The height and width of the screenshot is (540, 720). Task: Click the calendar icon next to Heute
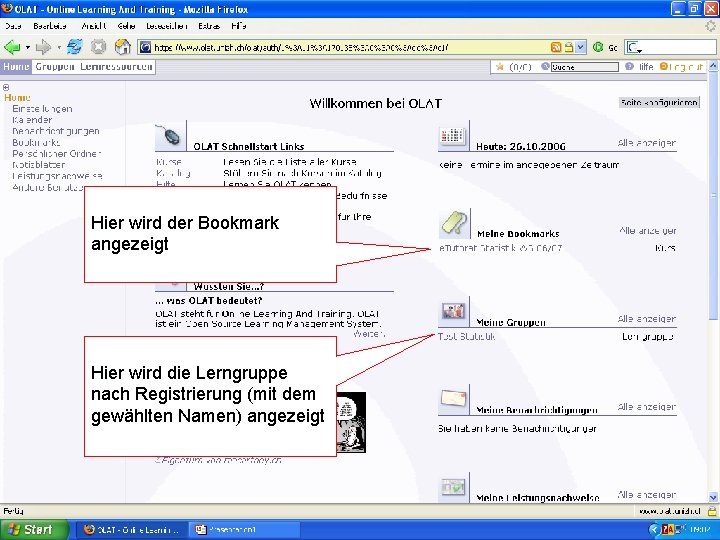(453, 136)
